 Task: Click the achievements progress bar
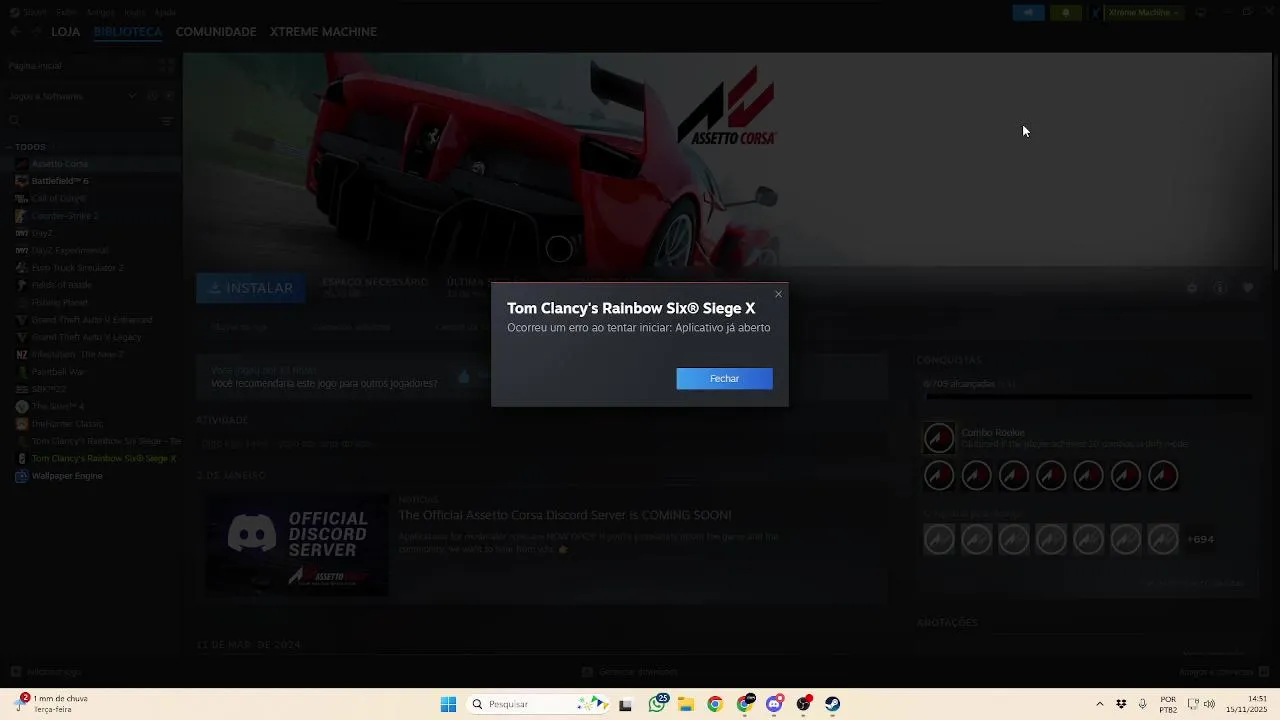[x=1088, y=397]
